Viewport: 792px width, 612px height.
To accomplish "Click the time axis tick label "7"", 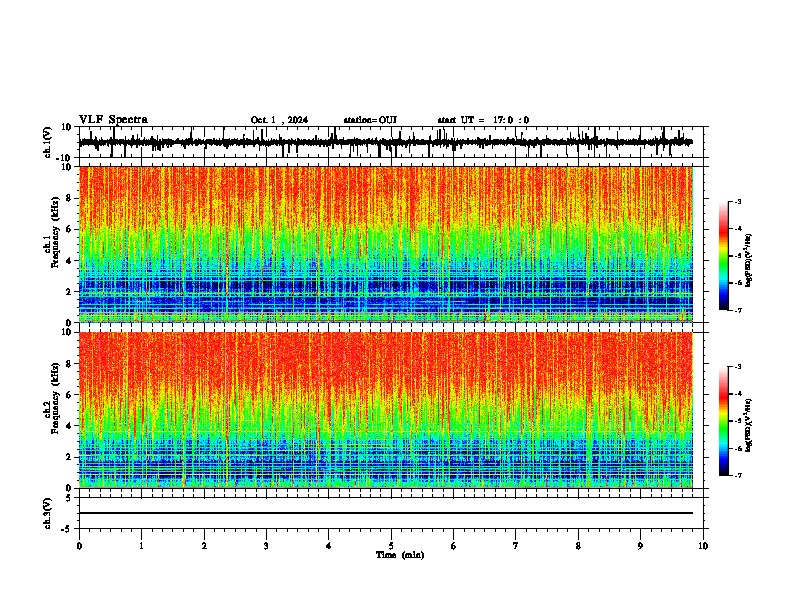I will point(516,546).
